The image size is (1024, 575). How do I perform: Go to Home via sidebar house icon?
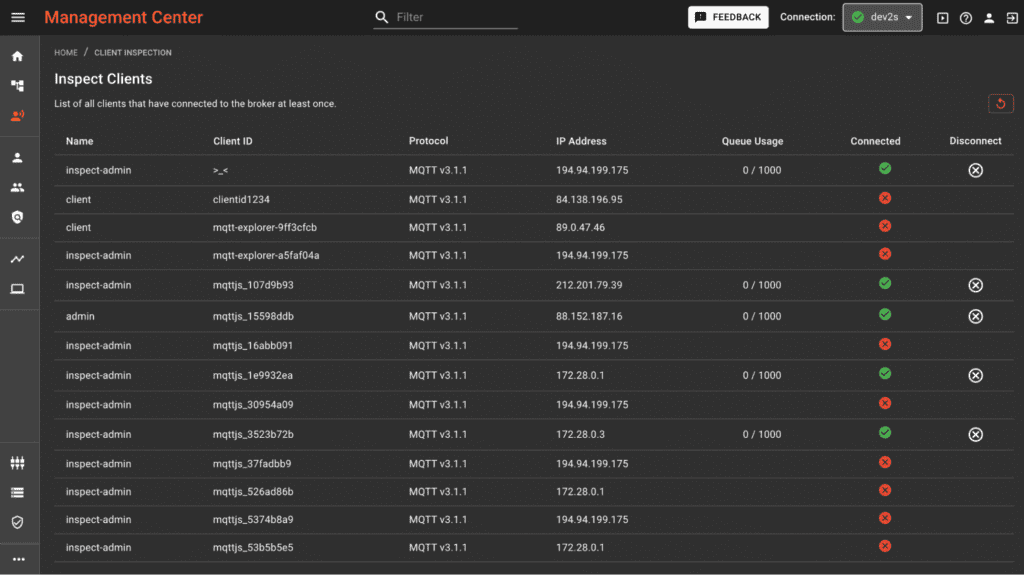click(x=17, y=56)
